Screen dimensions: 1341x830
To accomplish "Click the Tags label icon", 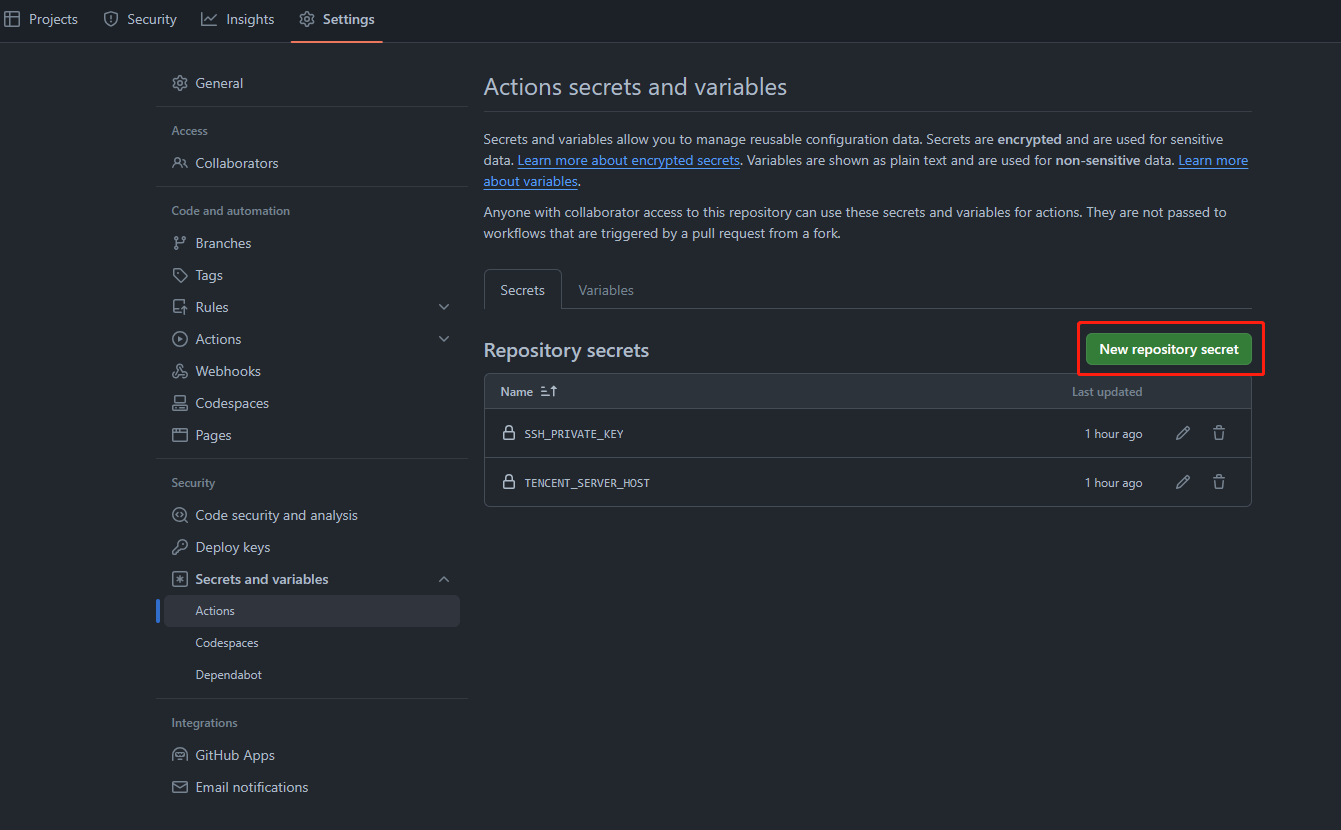I will tap(180, 275).
